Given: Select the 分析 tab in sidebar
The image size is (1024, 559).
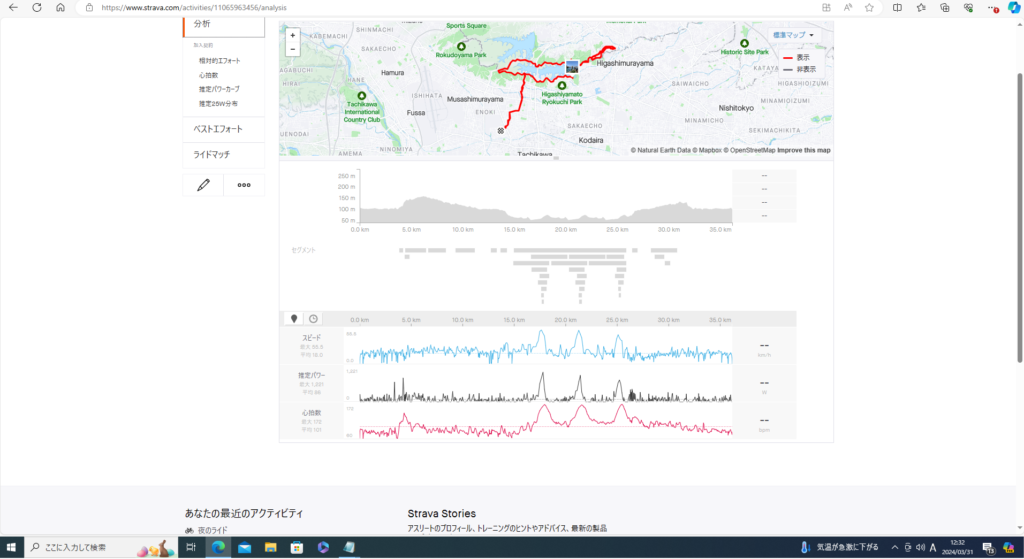Looking at the screenshot, I should (203, 23).
